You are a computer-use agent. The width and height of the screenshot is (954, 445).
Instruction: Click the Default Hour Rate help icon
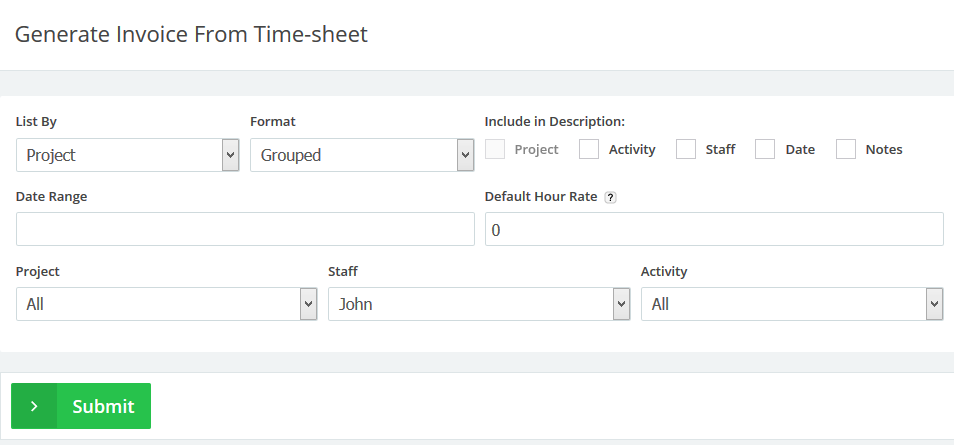click(611, 197)
